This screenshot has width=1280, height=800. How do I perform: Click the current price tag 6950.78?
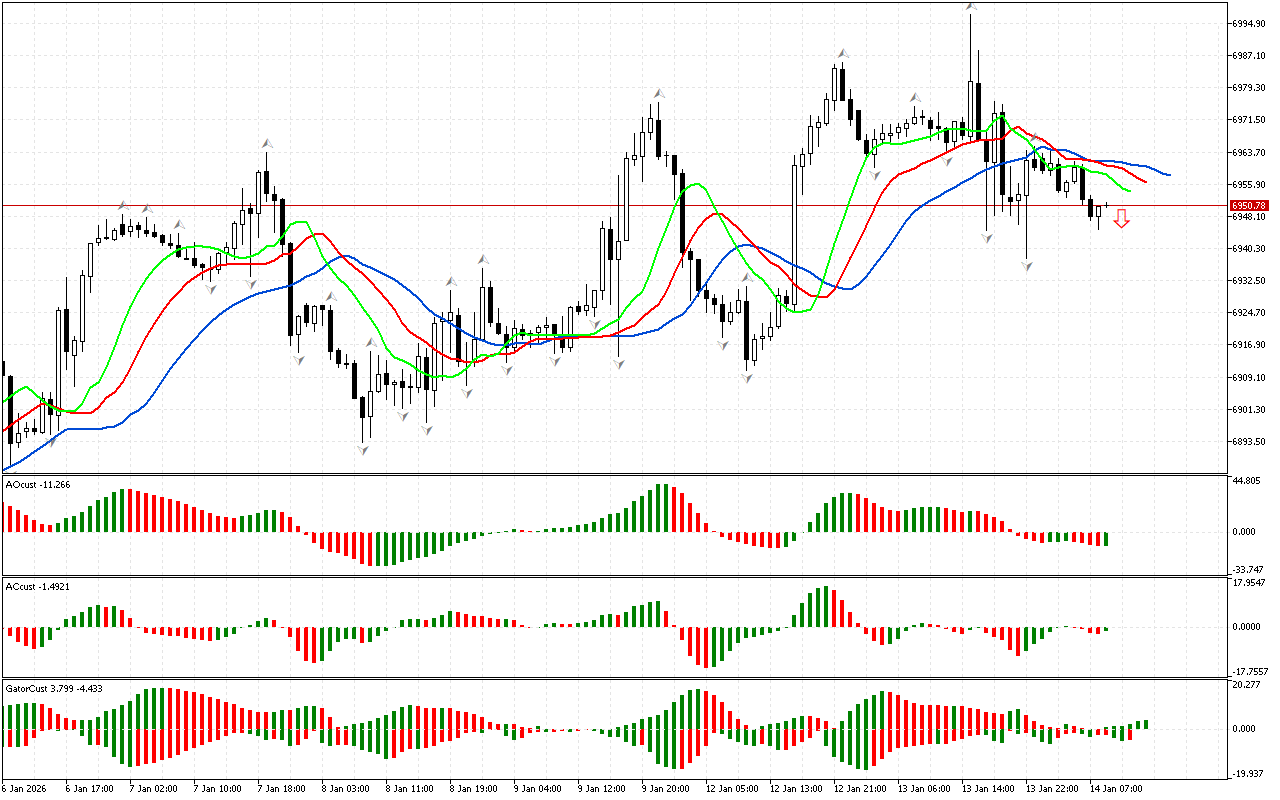coord(1249,205)
